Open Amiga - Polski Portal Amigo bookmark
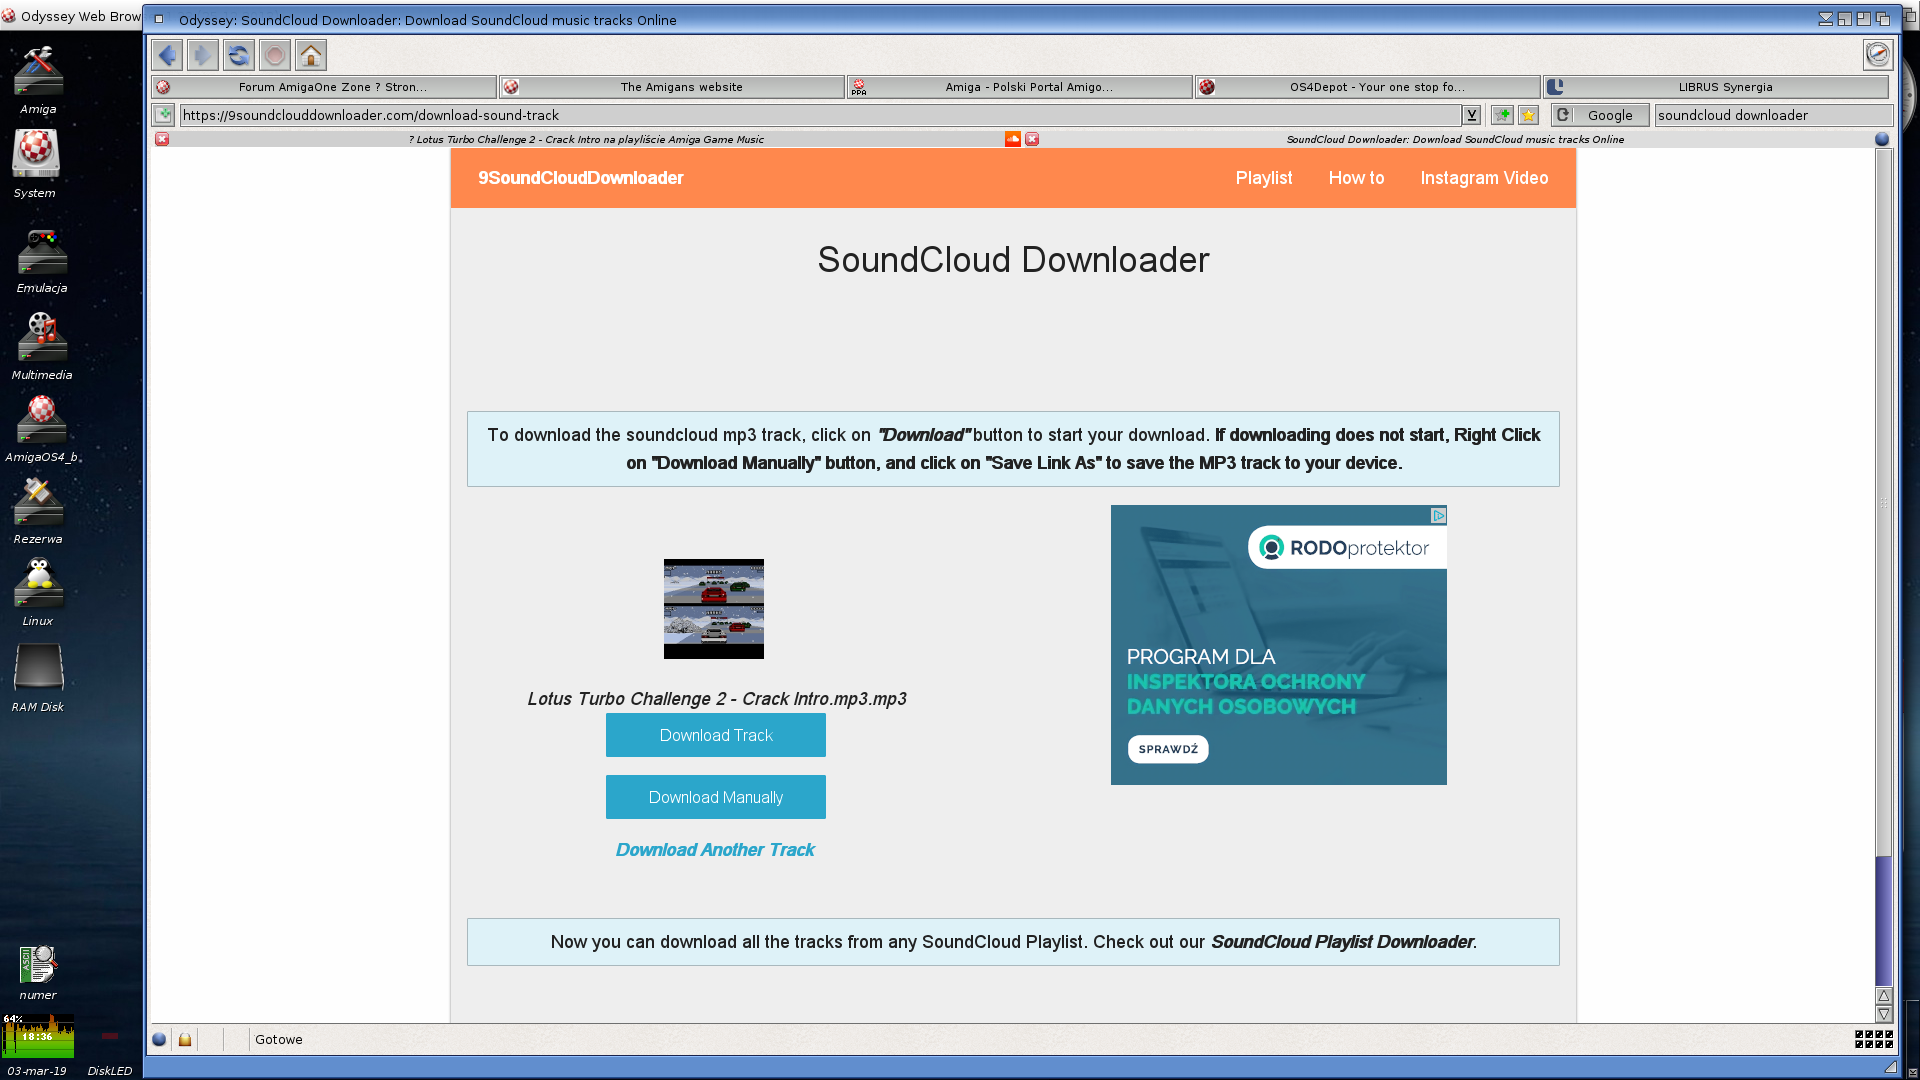The height and width of the screenshot is (1080, 1920). [1020, 87]
